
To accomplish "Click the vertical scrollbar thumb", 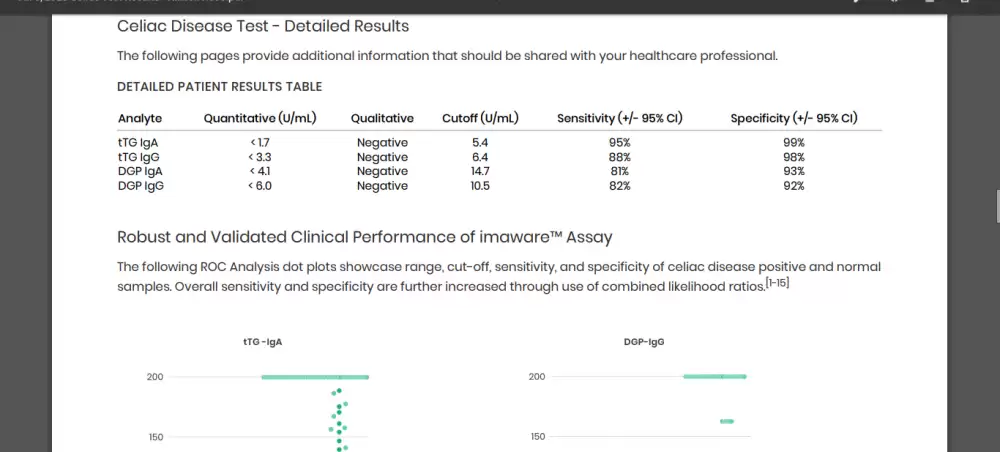I will [x=996, y=205].
